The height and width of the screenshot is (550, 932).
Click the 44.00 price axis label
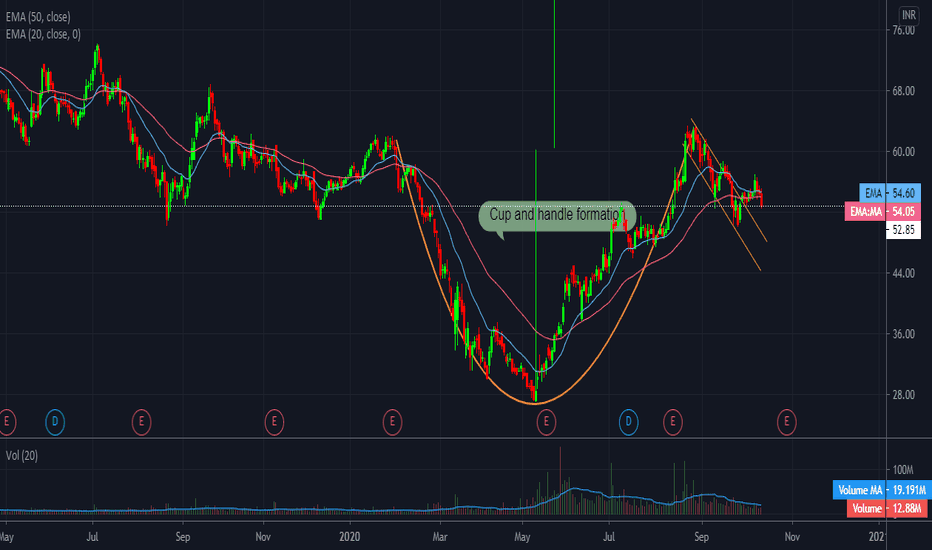point(903,273)
